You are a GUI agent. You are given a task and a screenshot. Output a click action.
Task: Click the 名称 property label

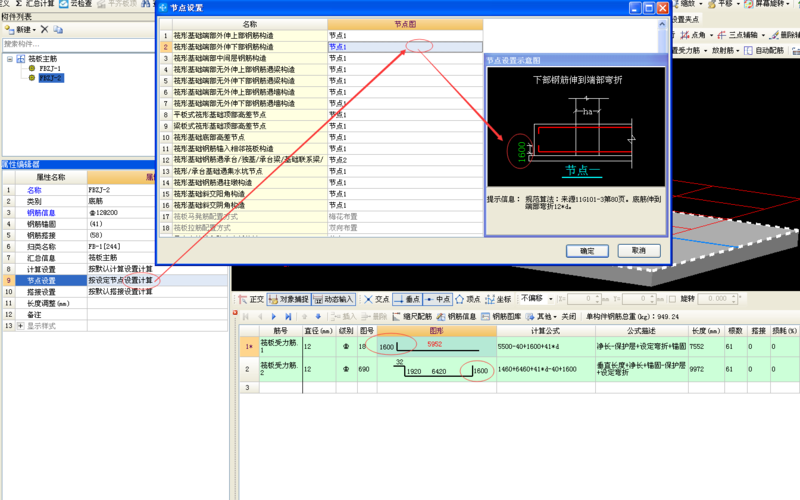click(x=34, y=190)
